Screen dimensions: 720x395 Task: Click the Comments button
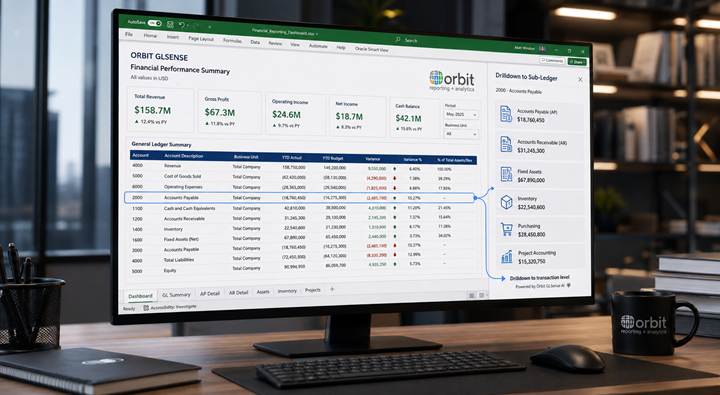[x=552, y=60]
